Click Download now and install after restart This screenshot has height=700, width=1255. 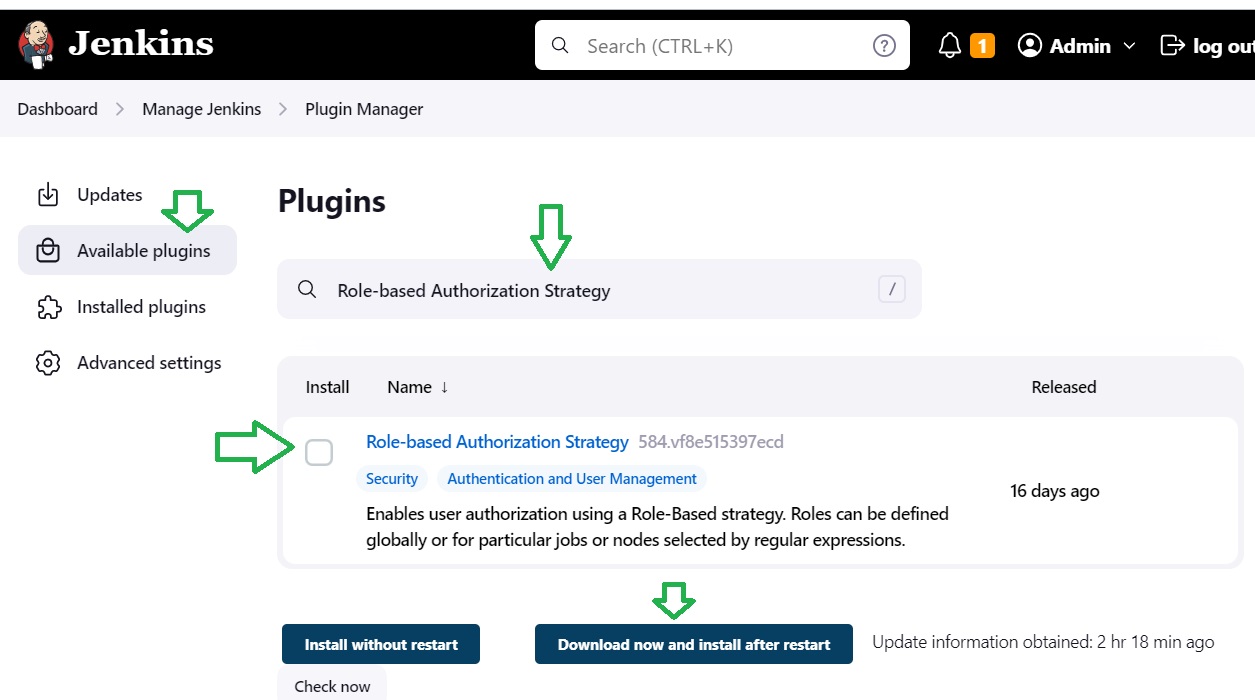[694, 644]
